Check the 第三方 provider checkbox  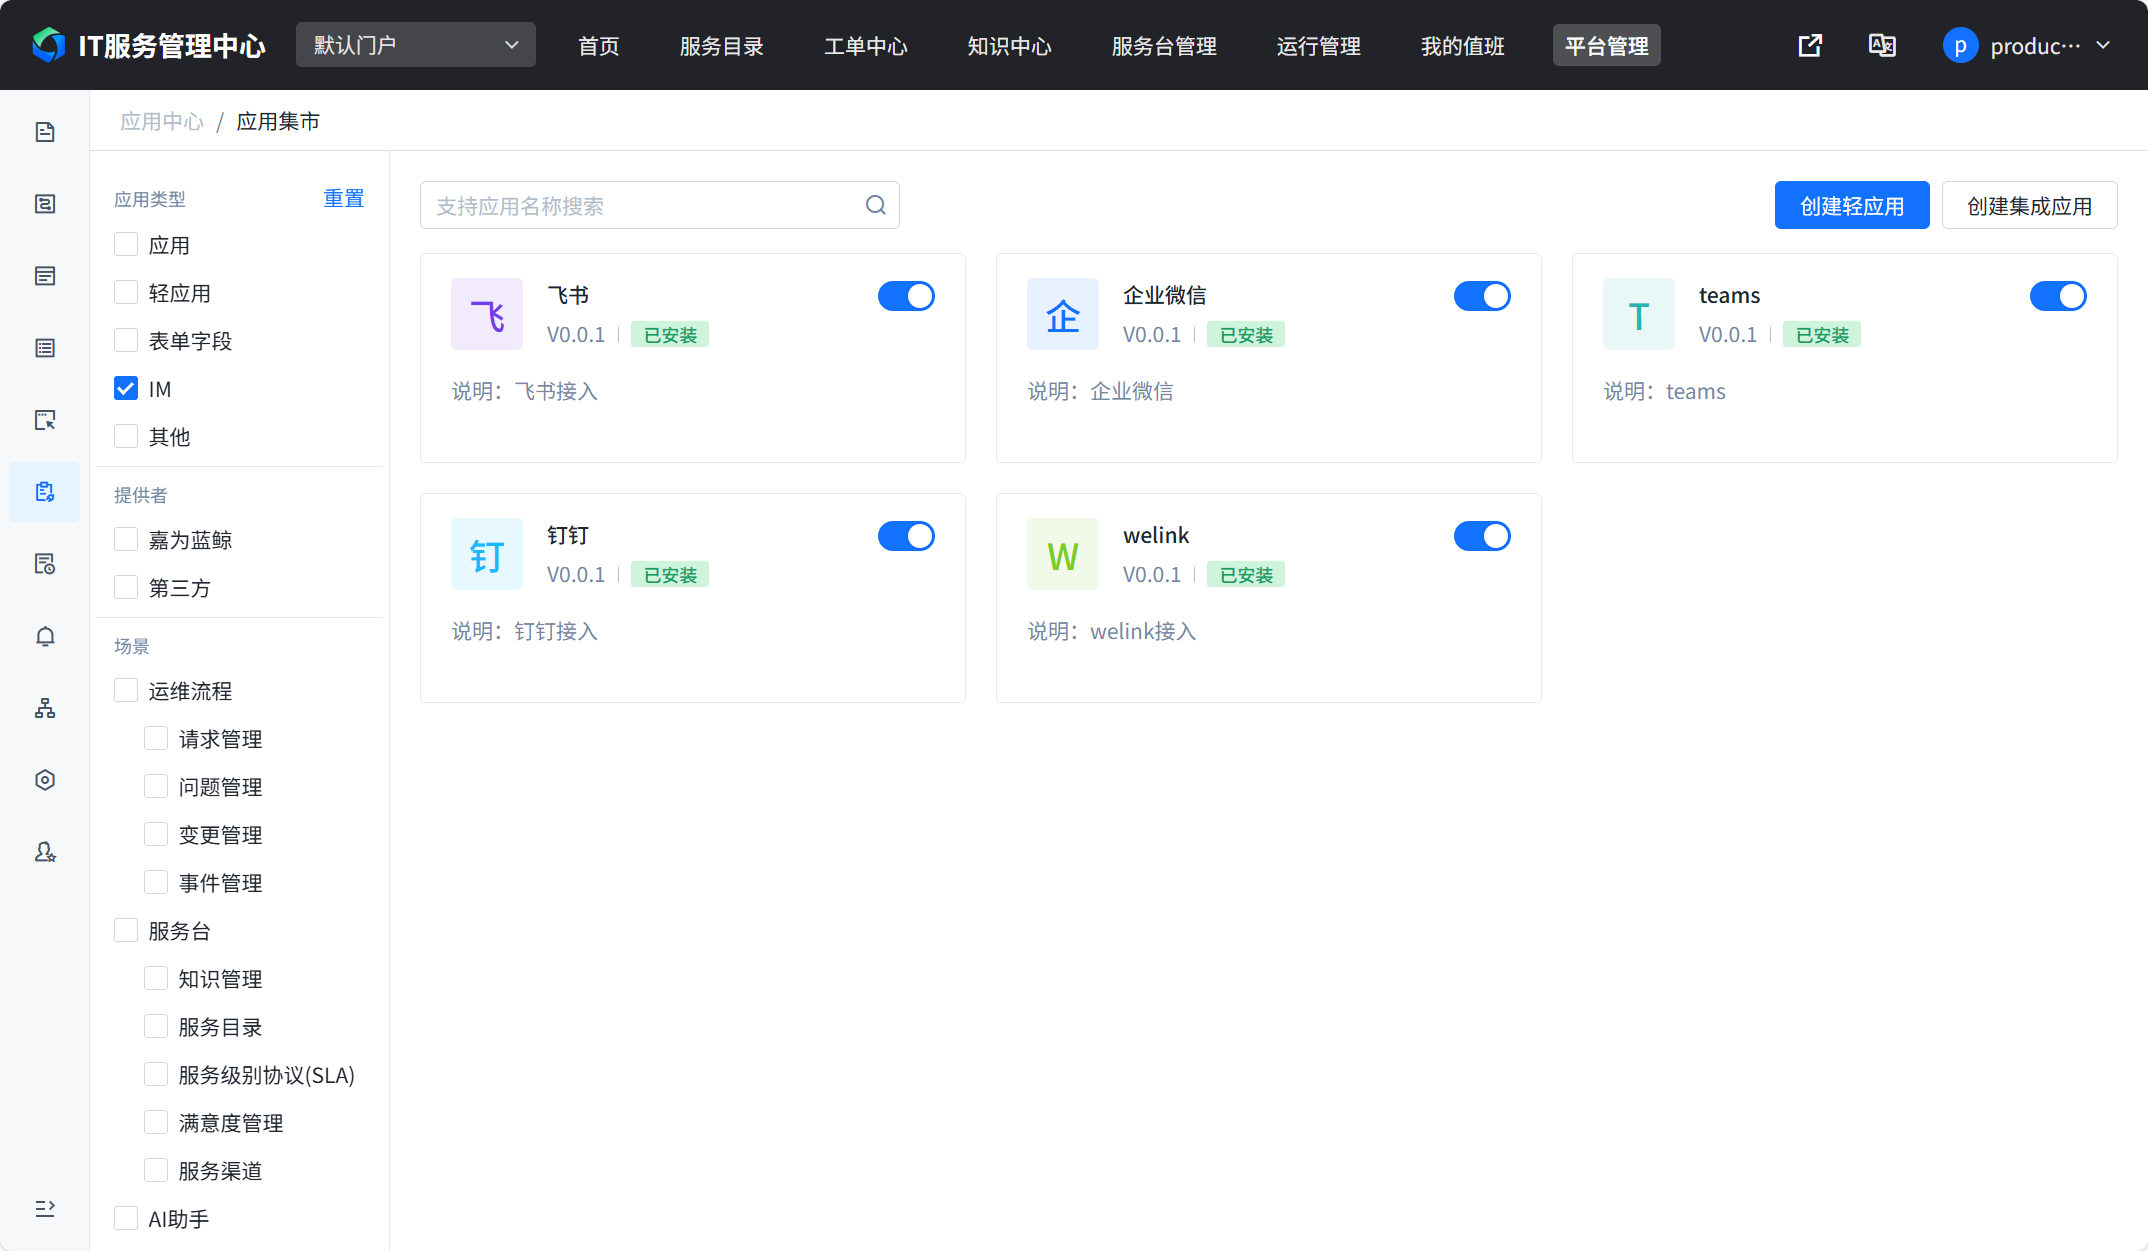(x=125, y=587)
